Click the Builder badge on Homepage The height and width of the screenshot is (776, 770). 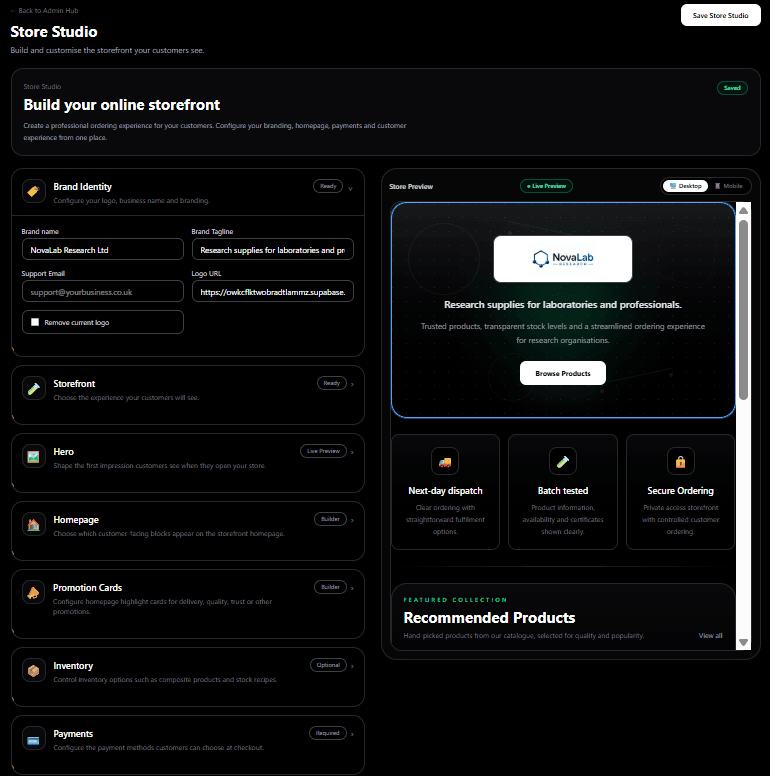click(x=330, y=519)
